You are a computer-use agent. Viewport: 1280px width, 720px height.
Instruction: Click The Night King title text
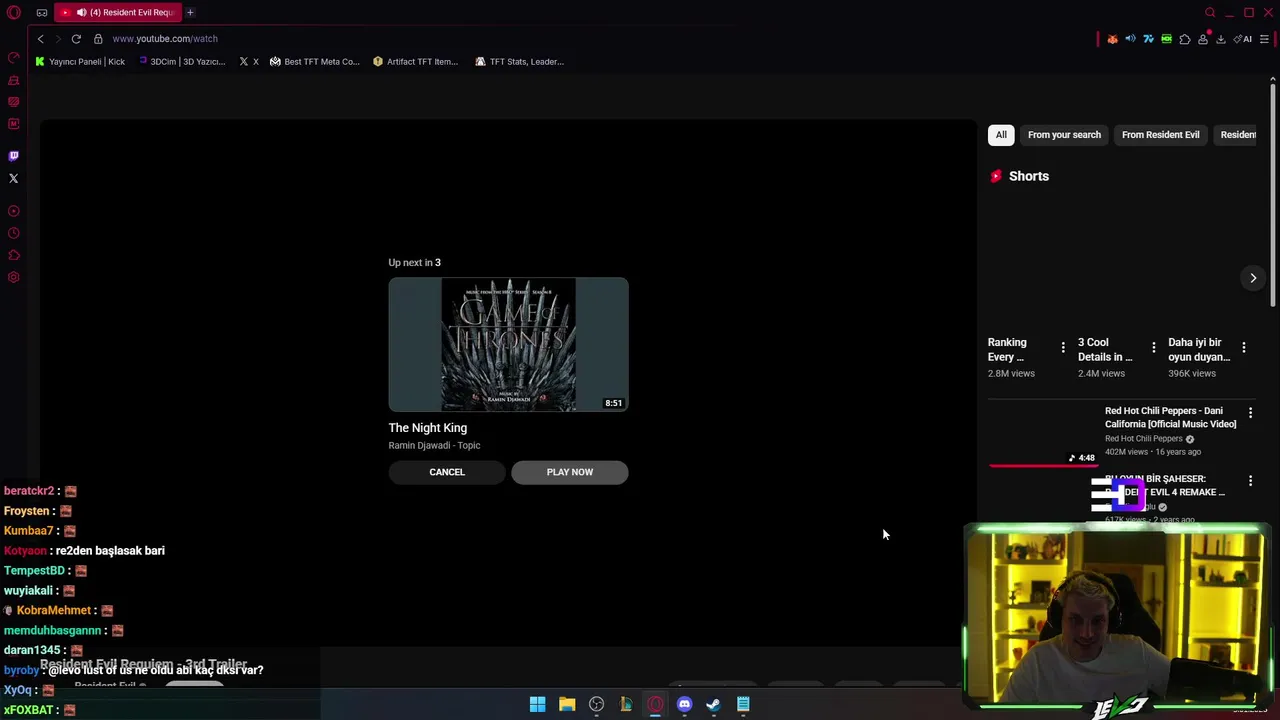(x=427, y=428)
